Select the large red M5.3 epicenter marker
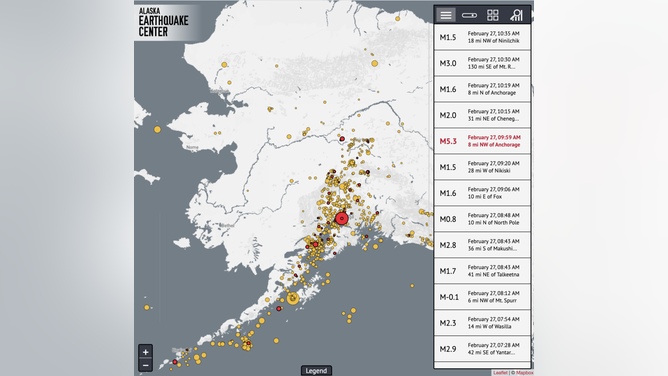The image size is (668, 376). (x=342, y=218)
